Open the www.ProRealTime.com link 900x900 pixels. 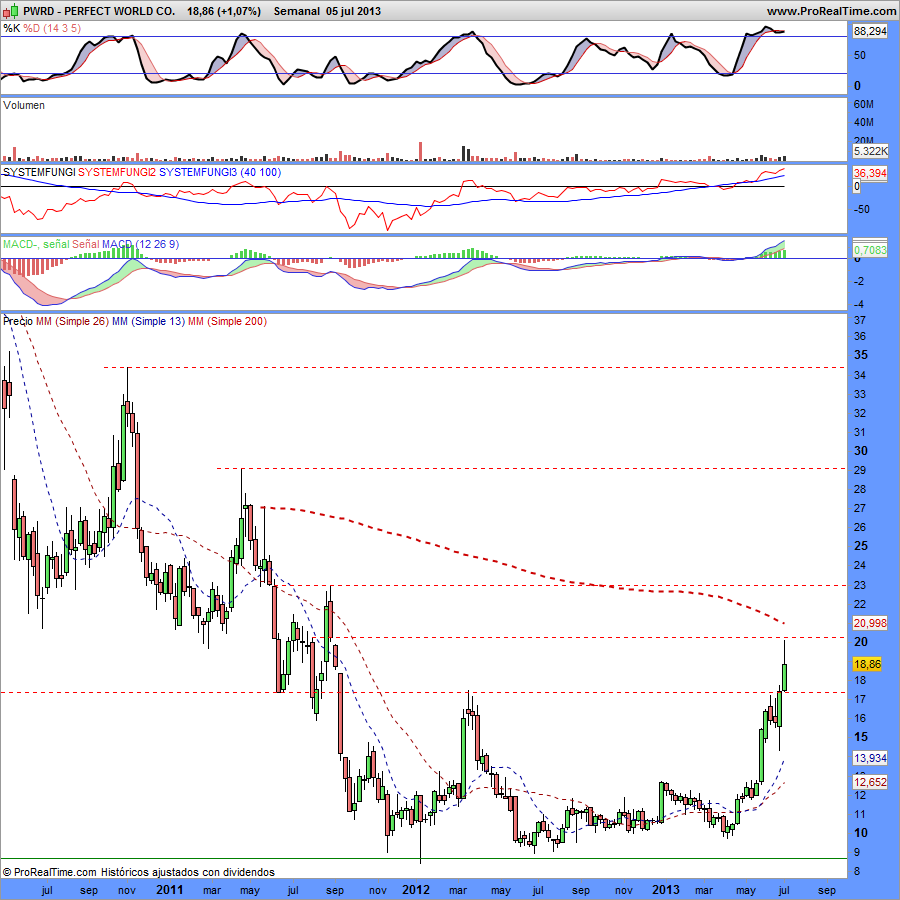click(831, 11)
